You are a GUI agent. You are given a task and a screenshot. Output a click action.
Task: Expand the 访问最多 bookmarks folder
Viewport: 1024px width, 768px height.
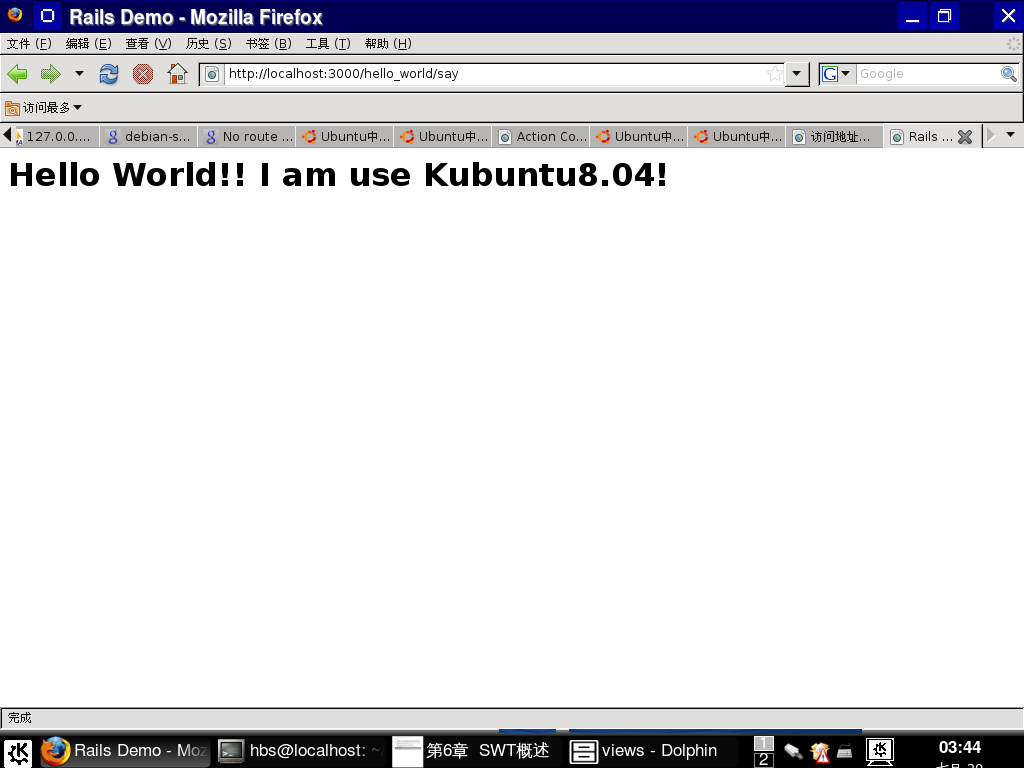coord(43,108)
